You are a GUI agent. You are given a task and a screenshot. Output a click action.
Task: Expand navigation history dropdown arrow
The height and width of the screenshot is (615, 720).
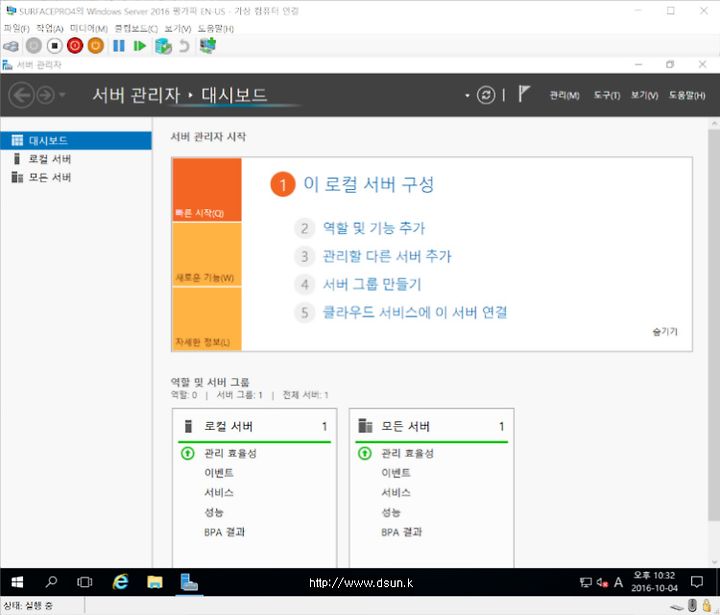(62, 95)
